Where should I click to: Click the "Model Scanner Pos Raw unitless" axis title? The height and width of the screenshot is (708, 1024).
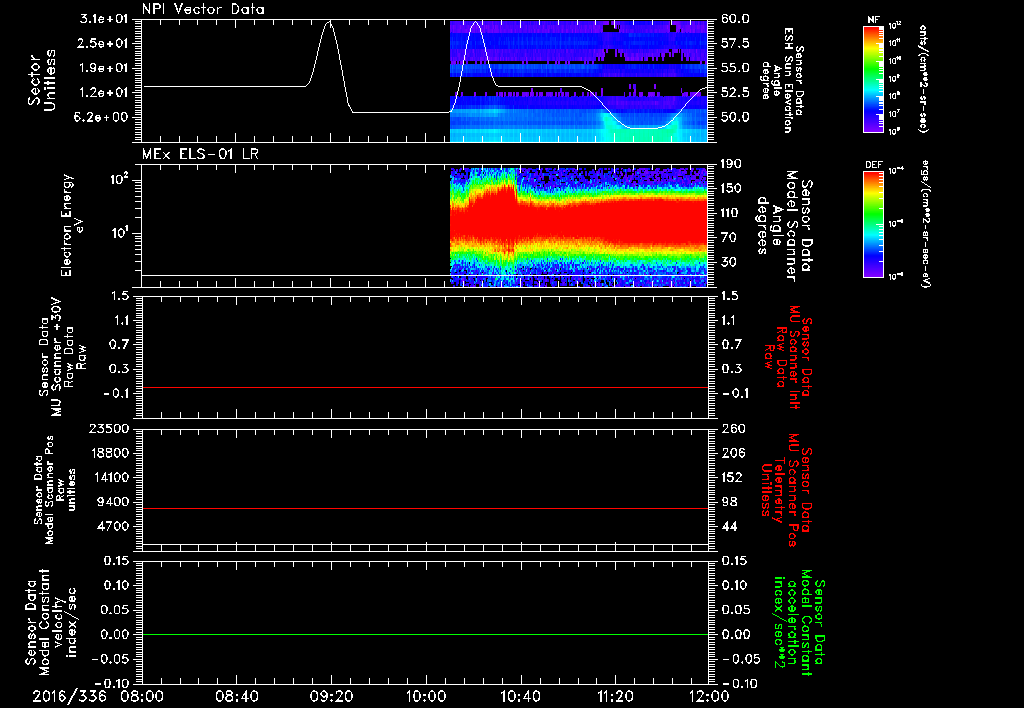(x=55, y=490)
